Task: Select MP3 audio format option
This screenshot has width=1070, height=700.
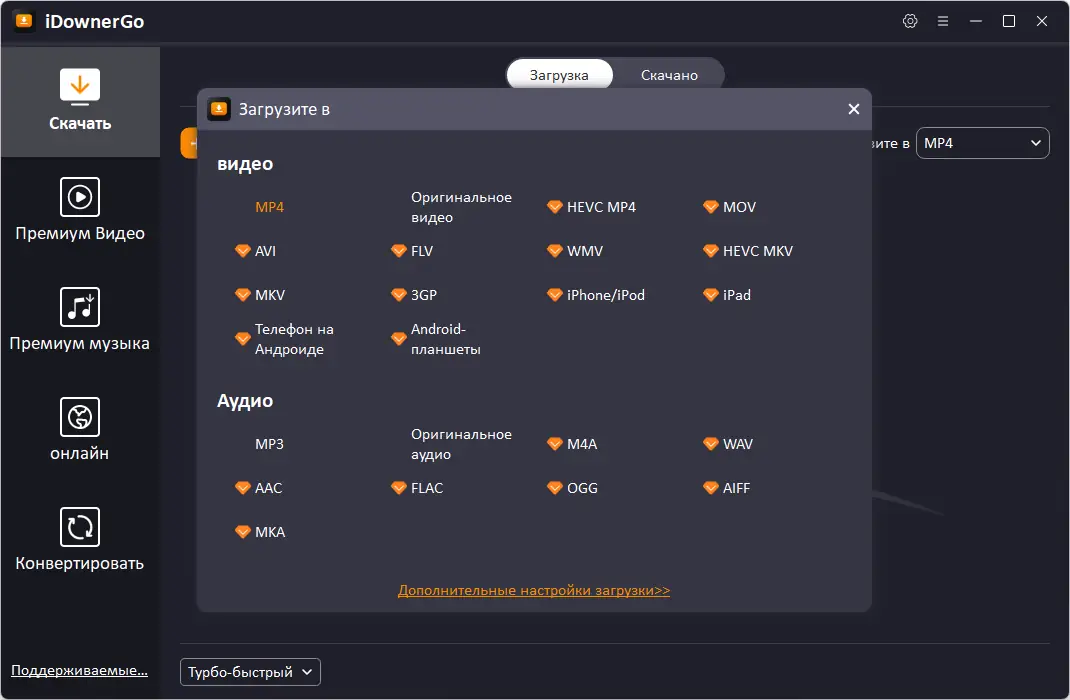Action: pos(269,444)
